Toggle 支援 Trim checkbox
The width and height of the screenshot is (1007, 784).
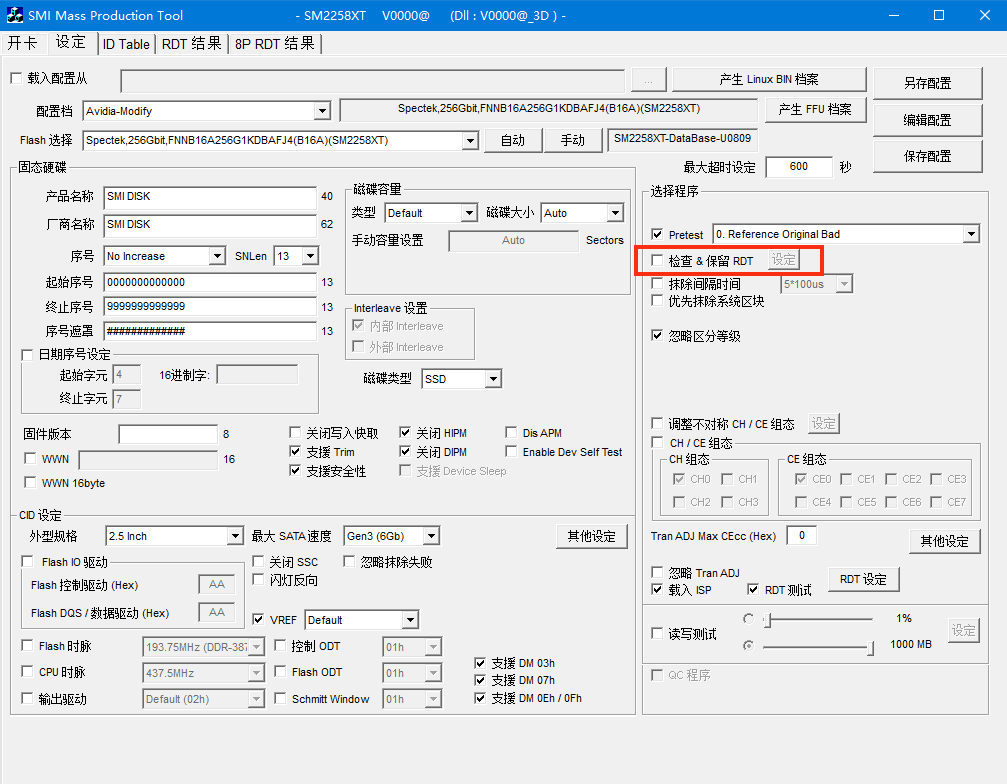tap(295, 452)
